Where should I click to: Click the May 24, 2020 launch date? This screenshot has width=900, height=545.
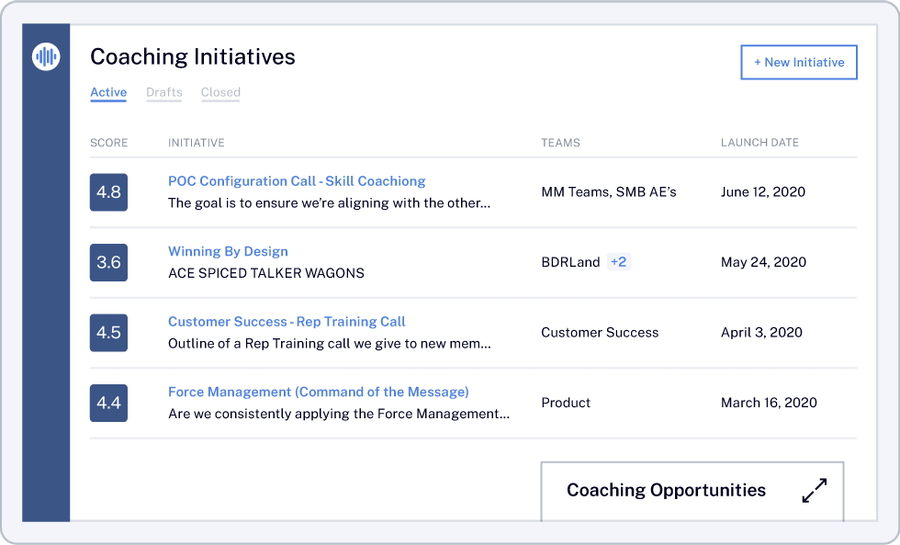coord(764,262)
